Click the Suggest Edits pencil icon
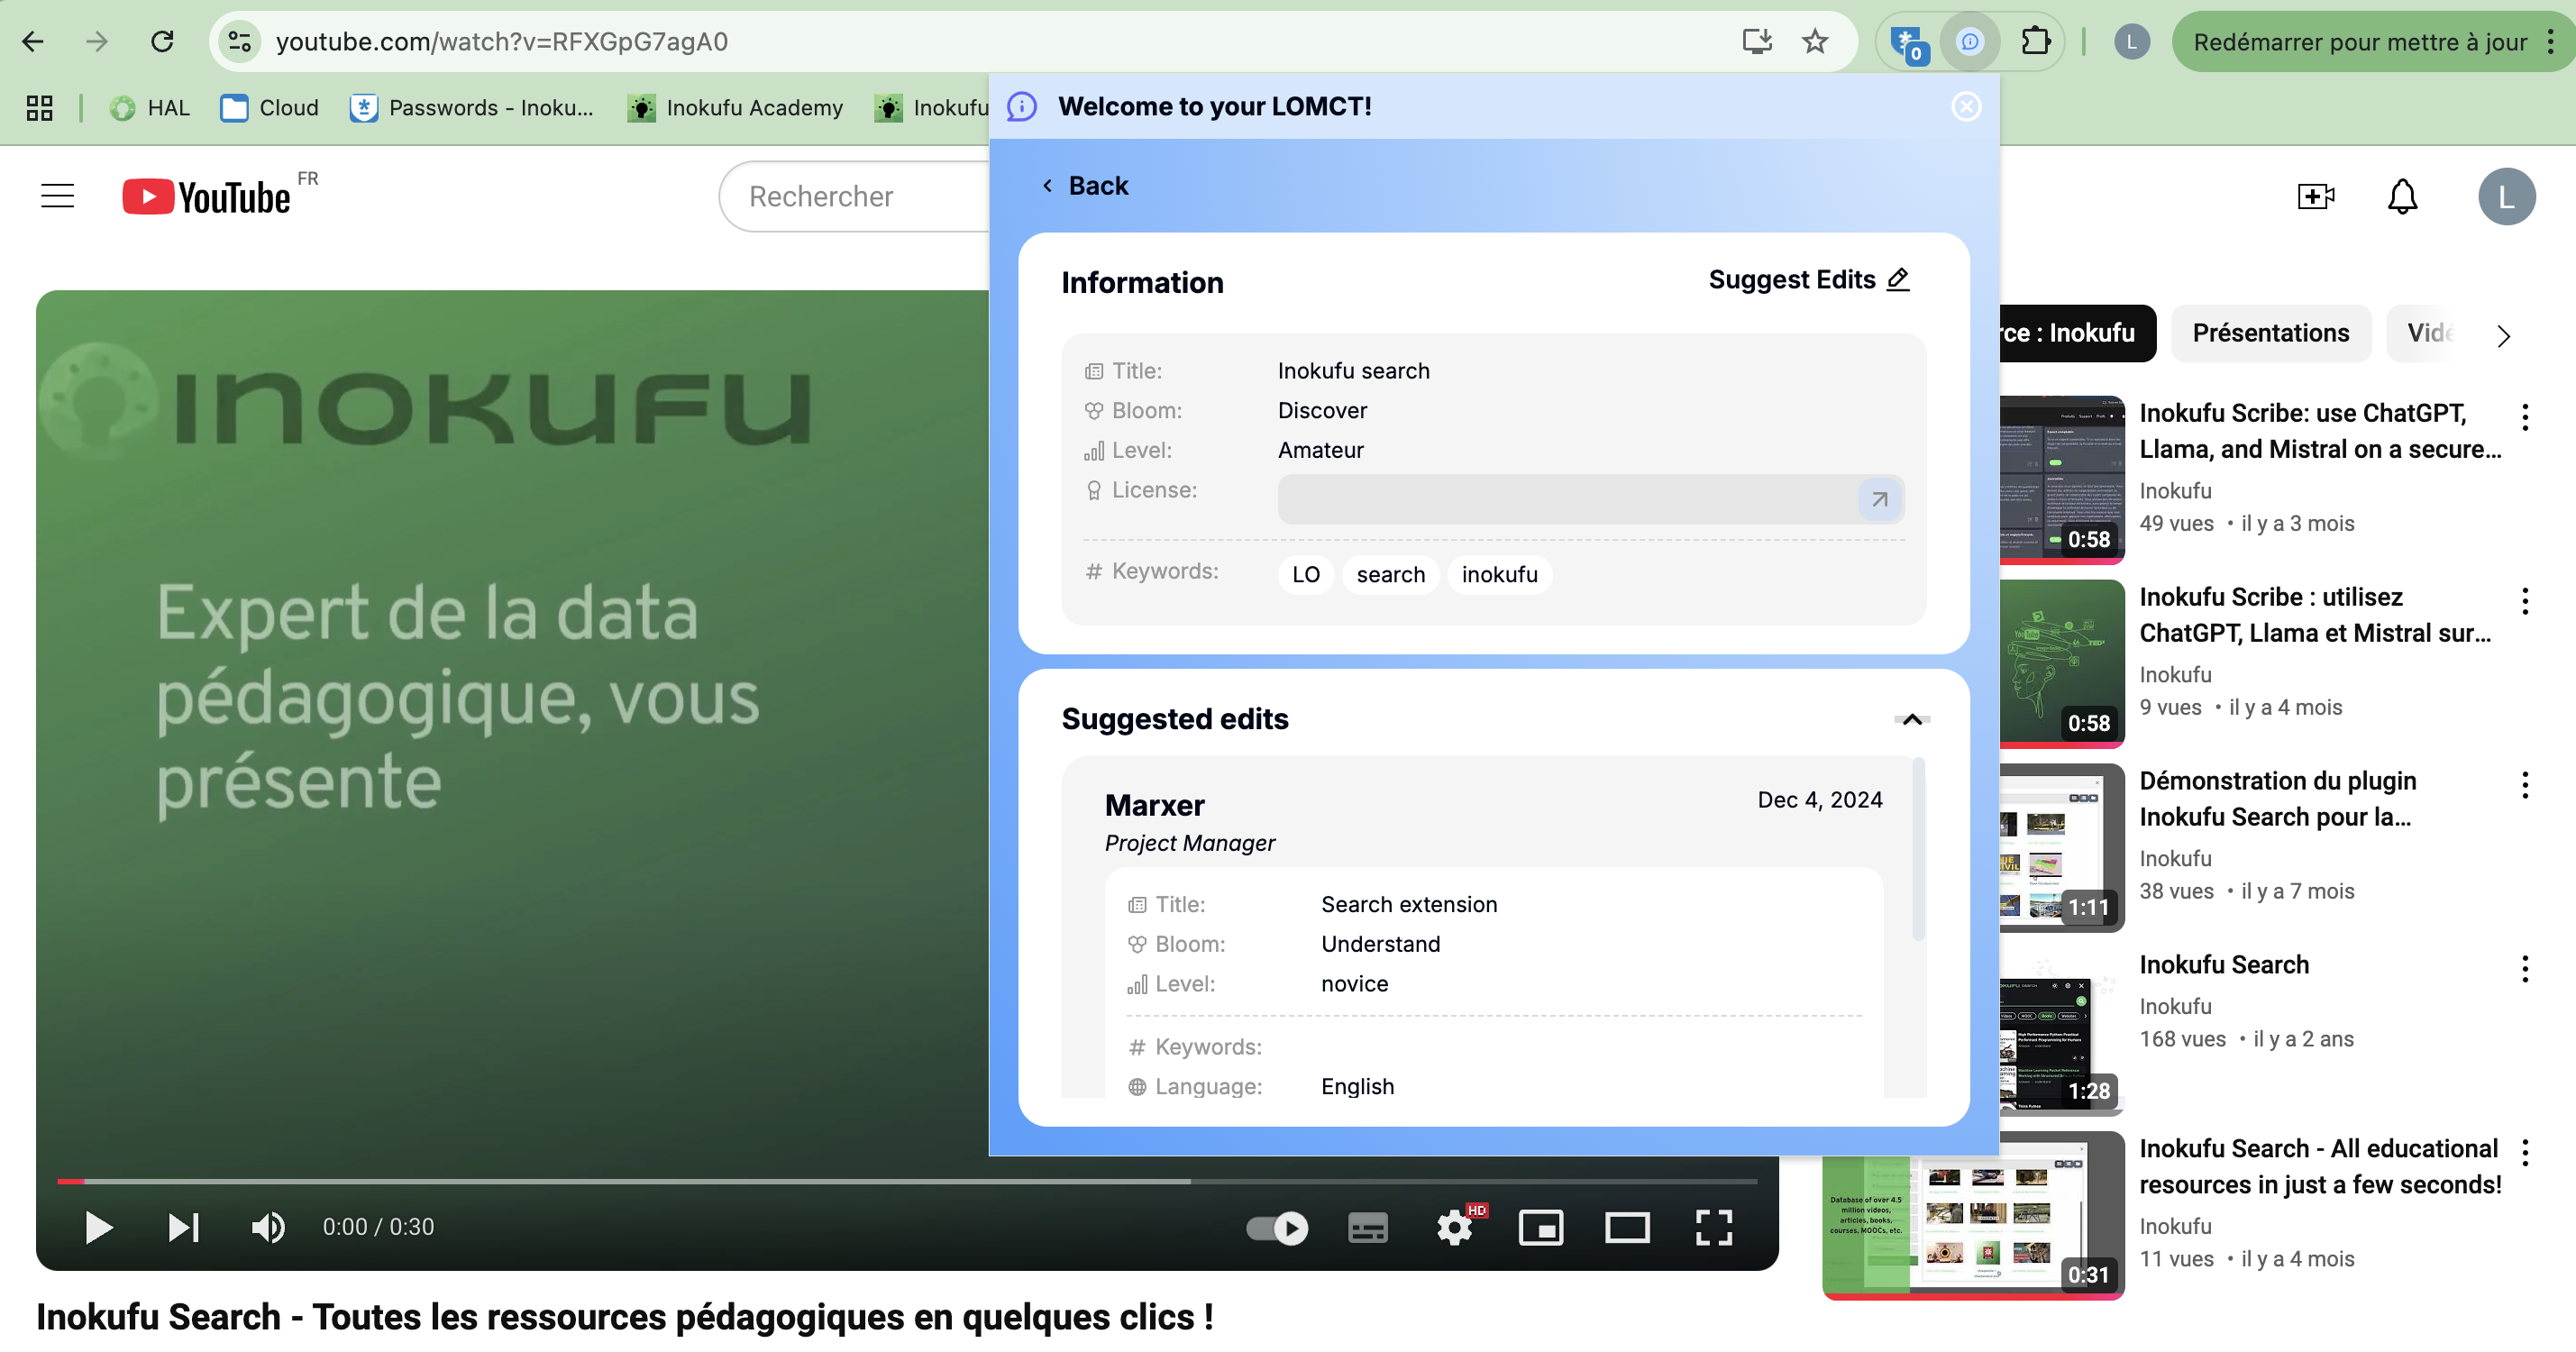Screen dimensions: 2576x1352 tap(1901, 279)
